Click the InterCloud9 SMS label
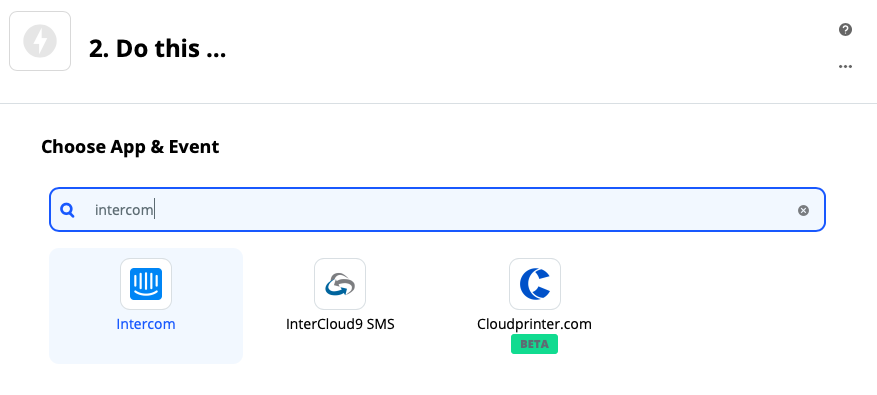The height and width of the screenshot is (395, 877). tap(340, 324)
